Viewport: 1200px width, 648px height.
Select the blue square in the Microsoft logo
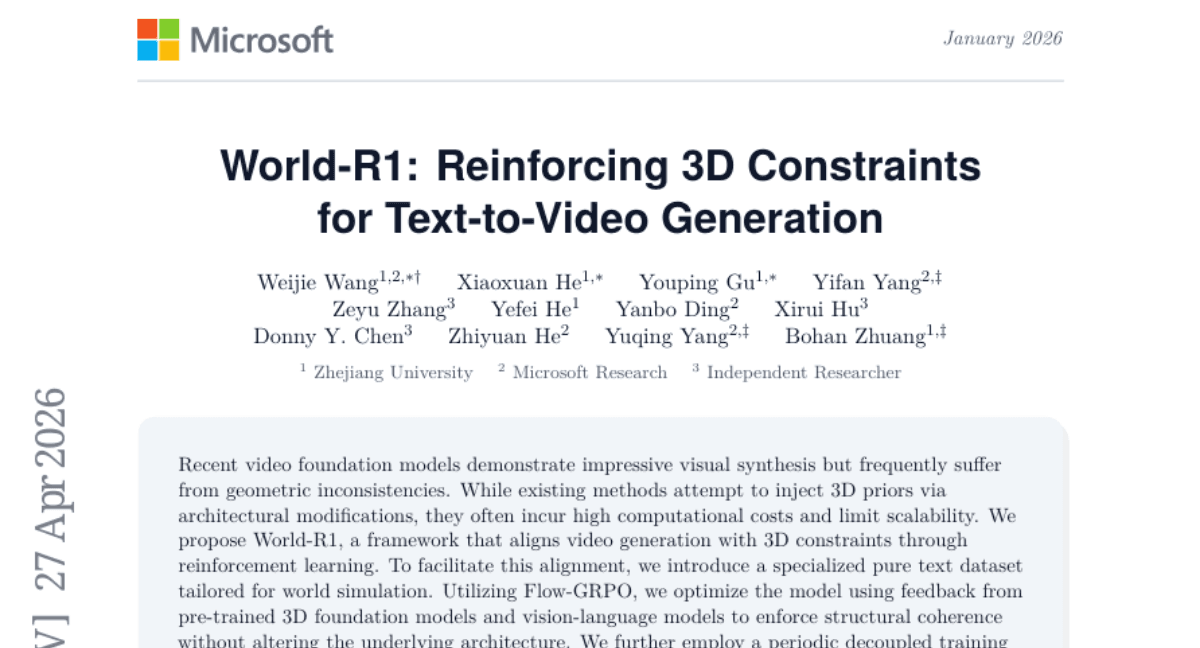(147, 50)
